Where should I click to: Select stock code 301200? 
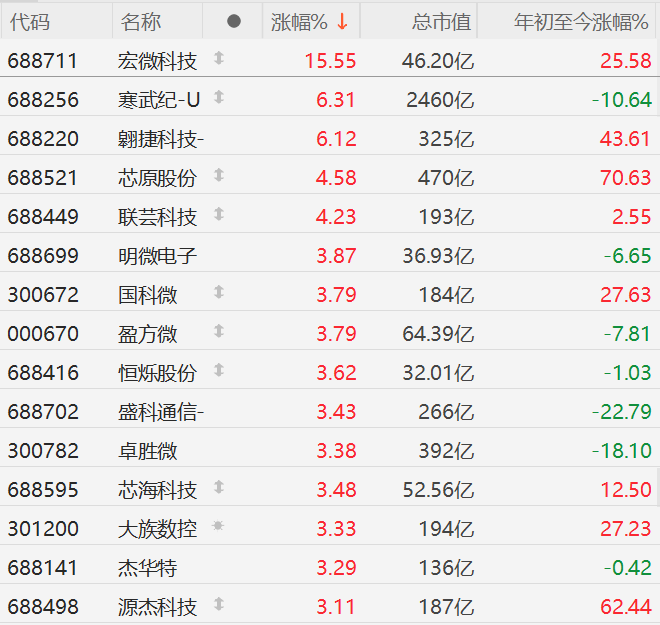(43, 529)
